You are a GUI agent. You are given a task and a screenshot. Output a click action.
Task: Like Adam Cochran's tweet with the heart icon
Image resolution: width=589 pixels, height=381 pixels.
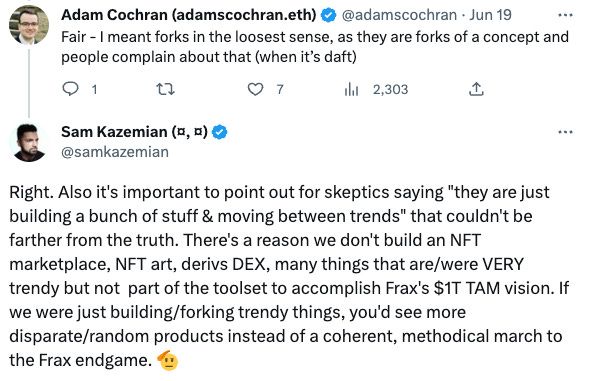(x=255, y=89)
